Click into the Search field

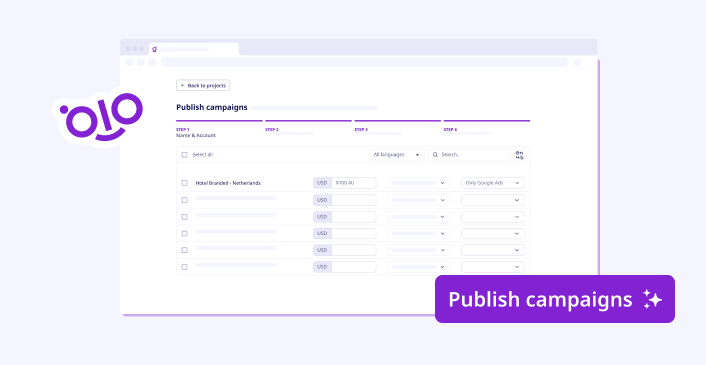point(469,155)
